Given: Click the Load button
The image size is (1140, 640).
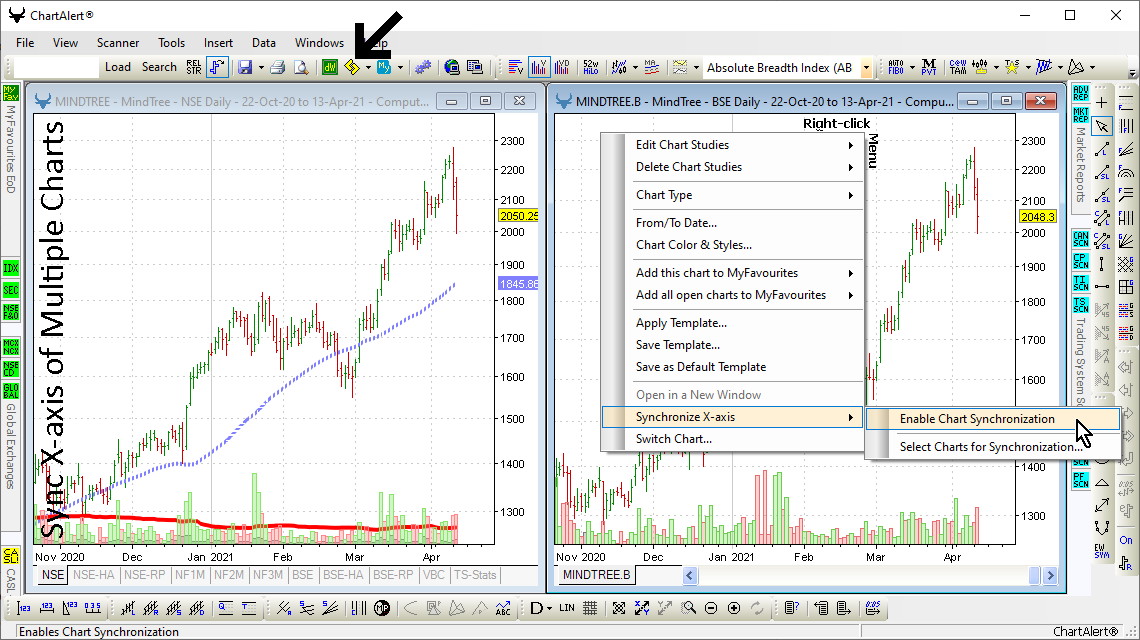Looking at the screenshot, I should pyautogui.click(x=118, y=67).
